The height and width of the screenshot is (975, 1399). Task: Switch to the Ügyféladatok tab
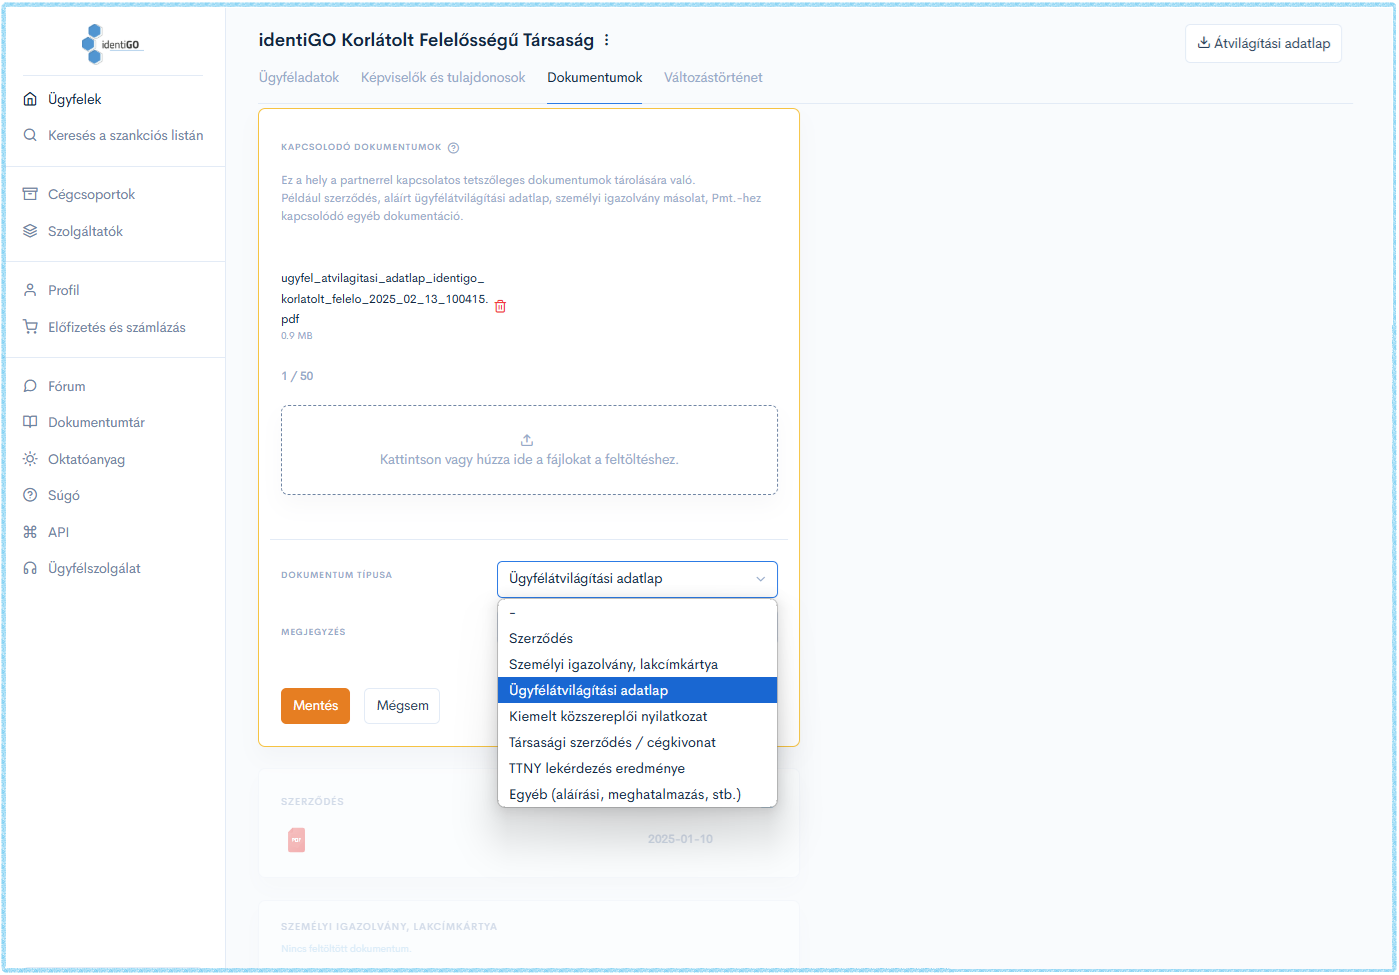tap(299, 77)
